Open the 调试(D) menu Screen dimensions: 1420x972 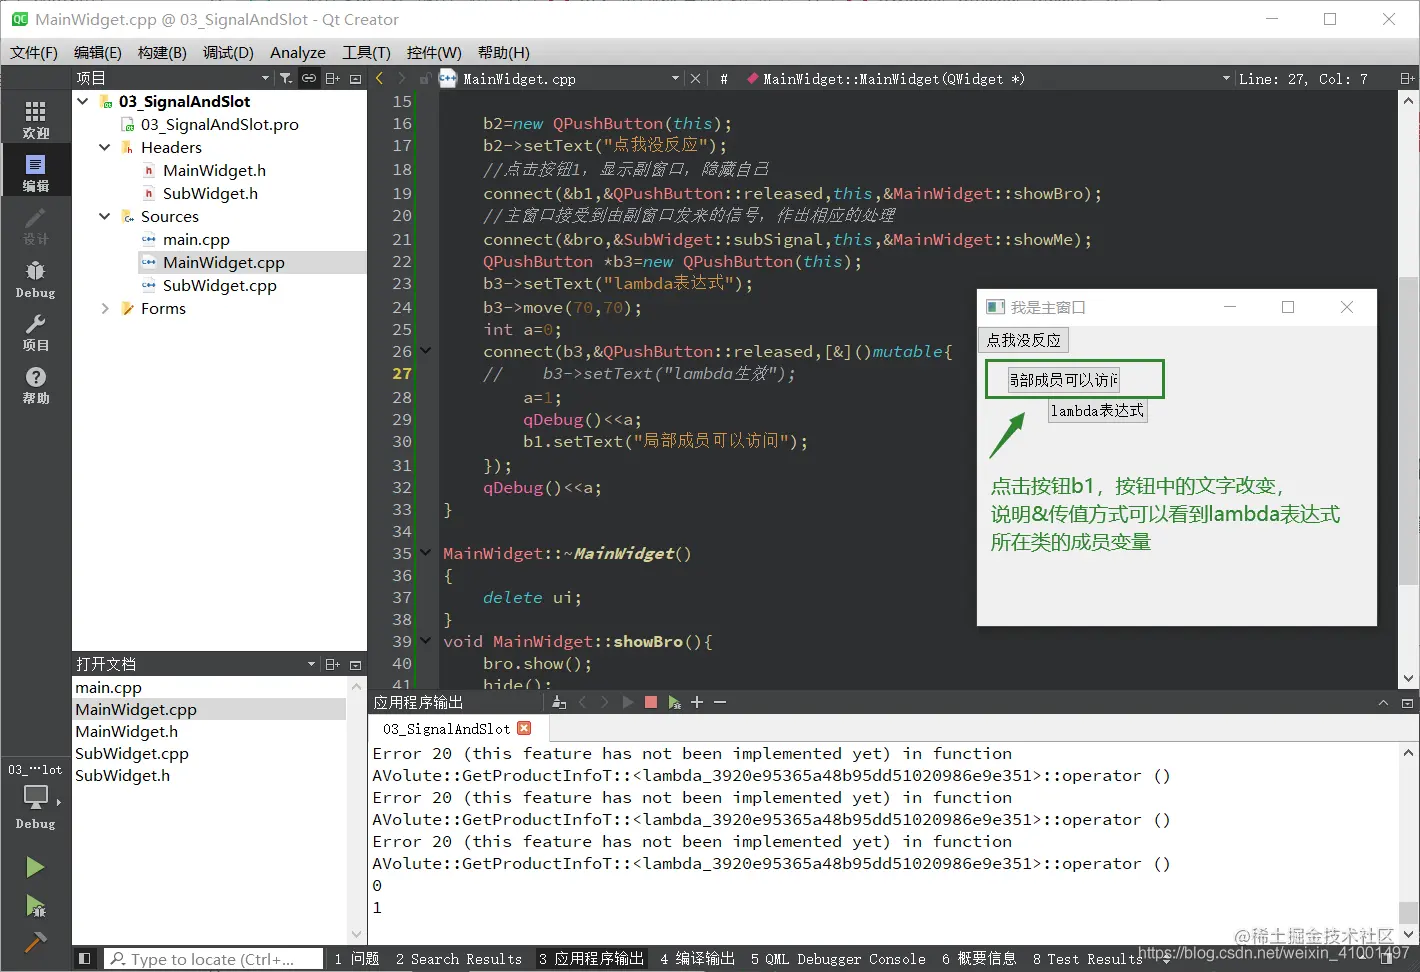[228, 52]
